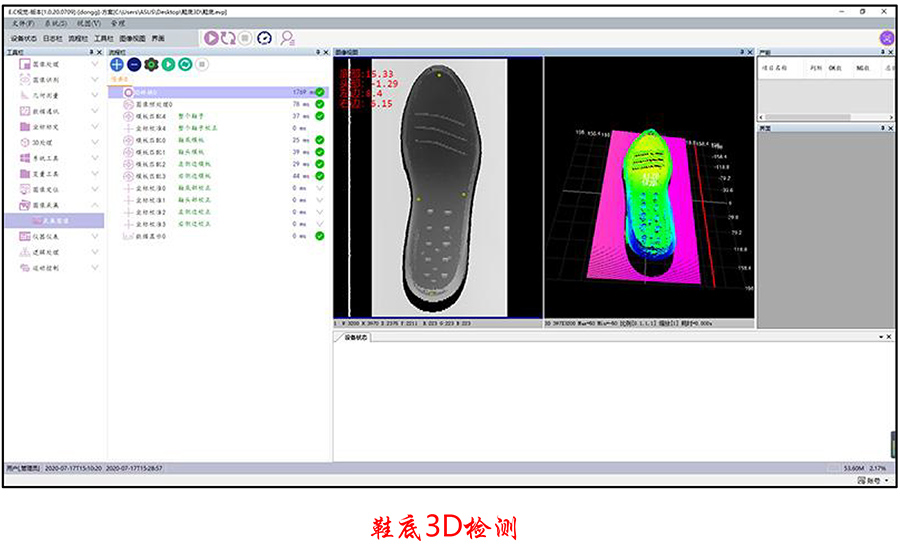Click the dark blue minus remove-step icon
Image resolution: width=900 pixels, height=545 pixels.
(x=133, y=64)
